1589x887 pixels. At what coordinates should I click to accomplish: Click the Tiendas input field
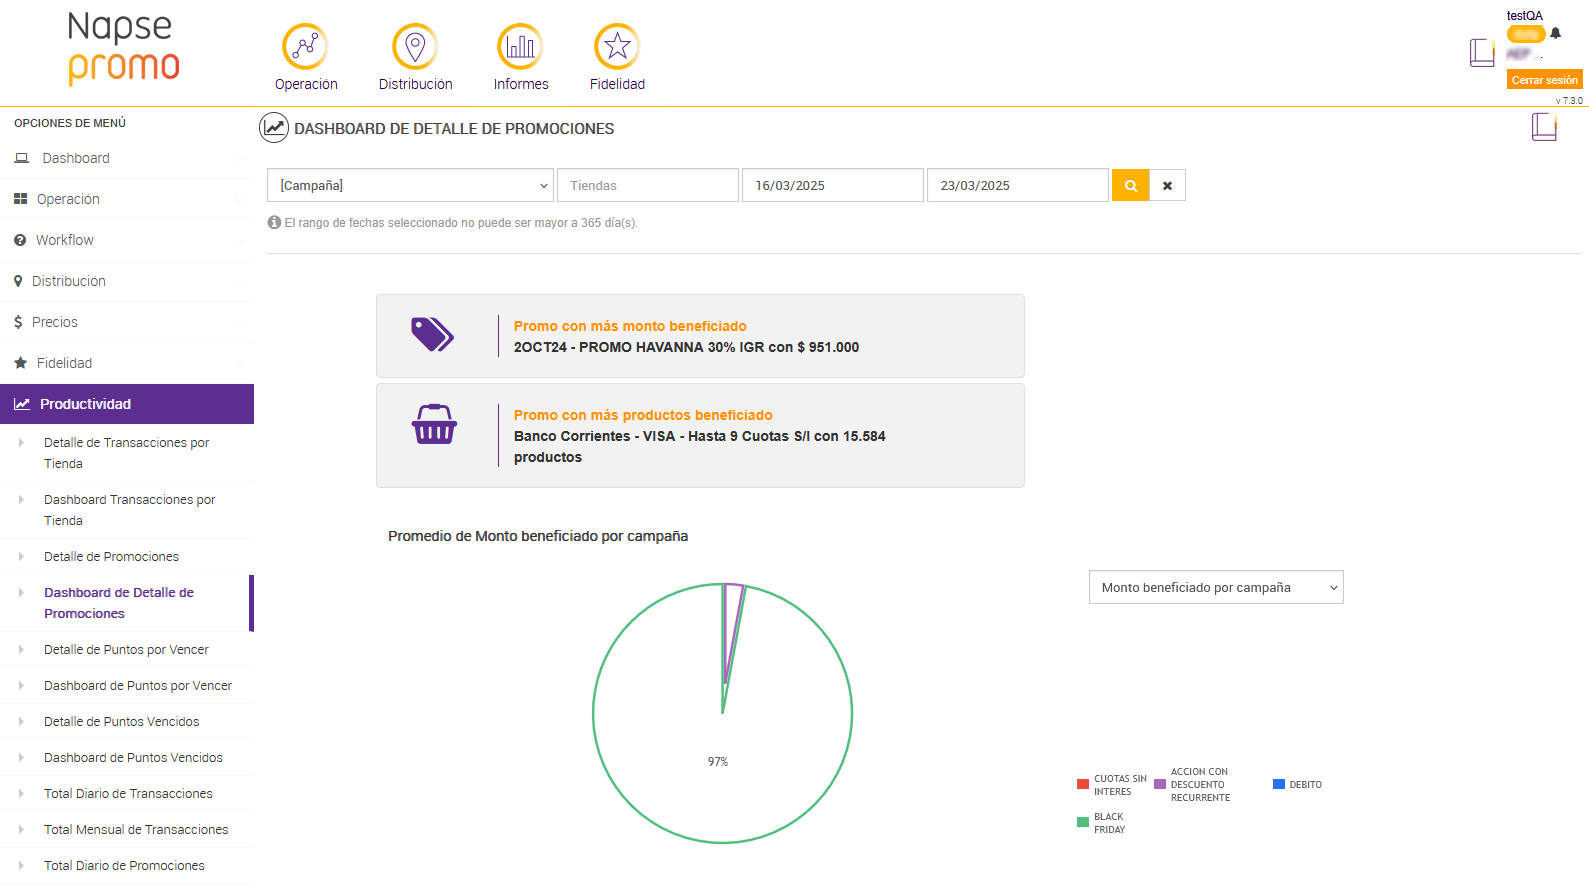(x=647, y=185)
